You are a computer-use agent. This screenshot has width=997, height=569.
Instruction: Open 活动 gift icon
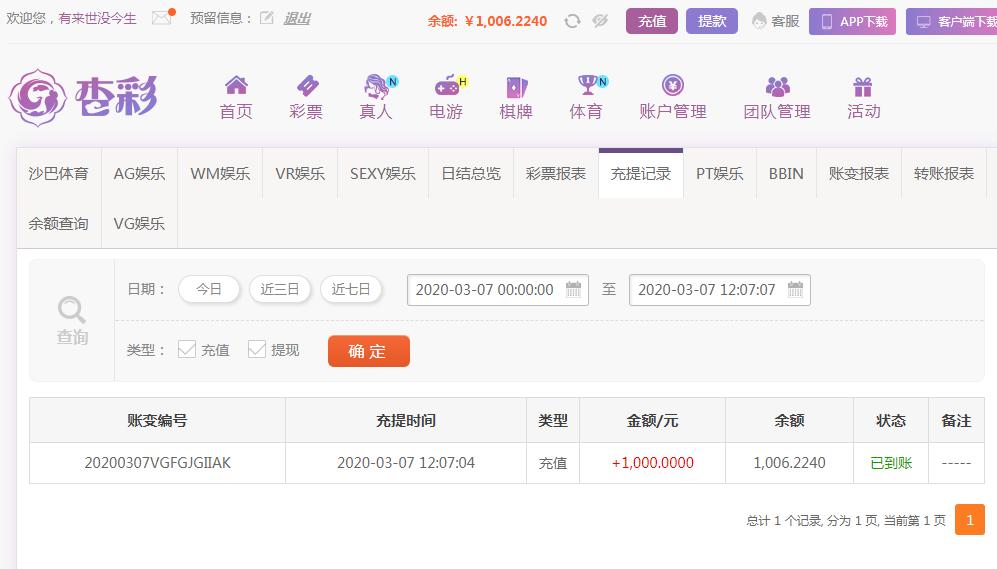point(863,86)
